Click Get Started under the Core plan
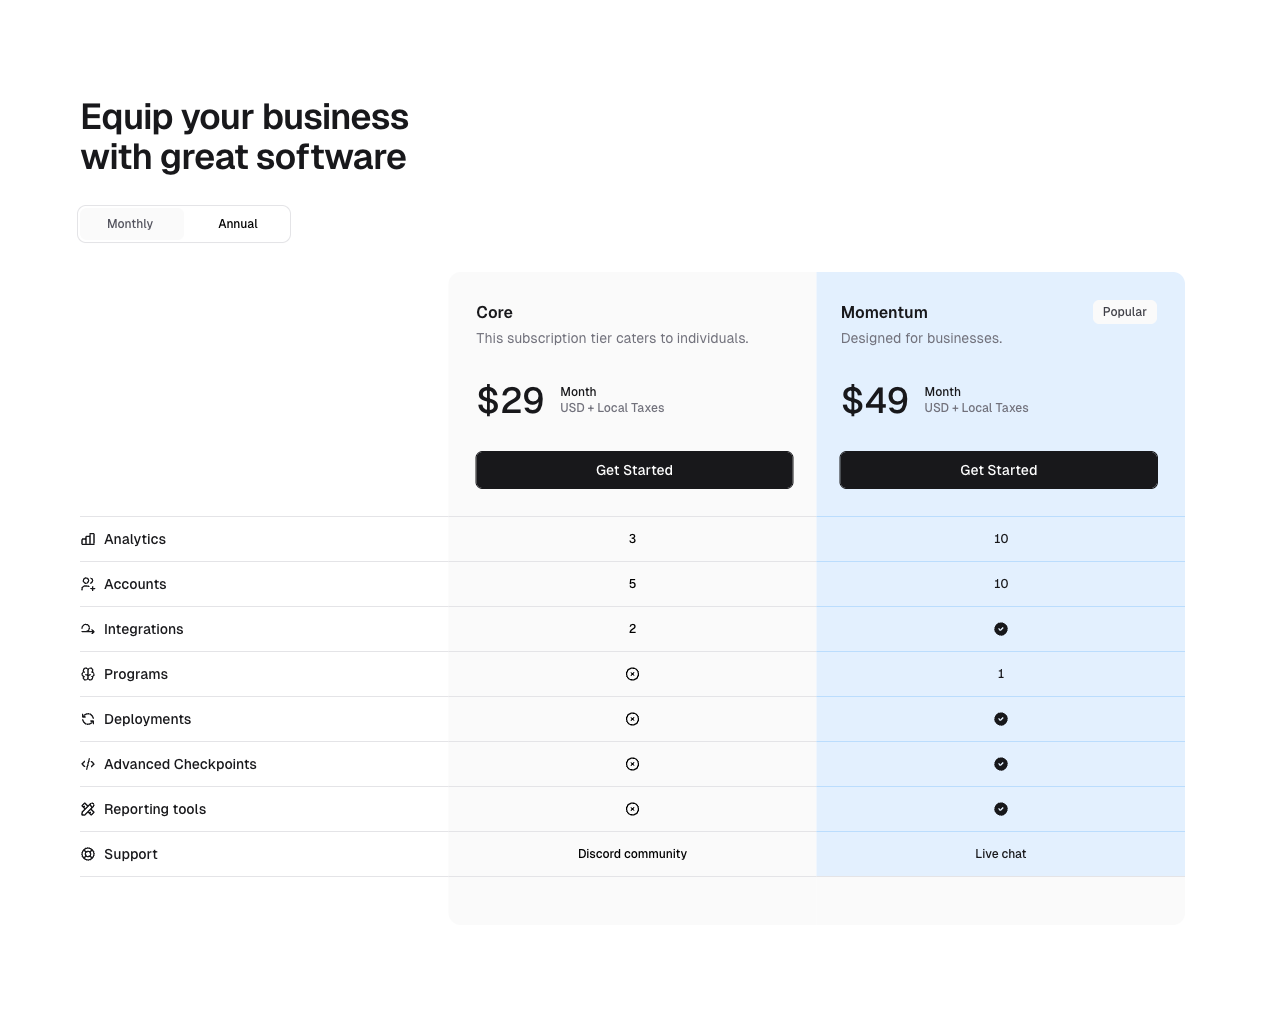This screenshot has height=1021, width=1265. tap(634, 470)
